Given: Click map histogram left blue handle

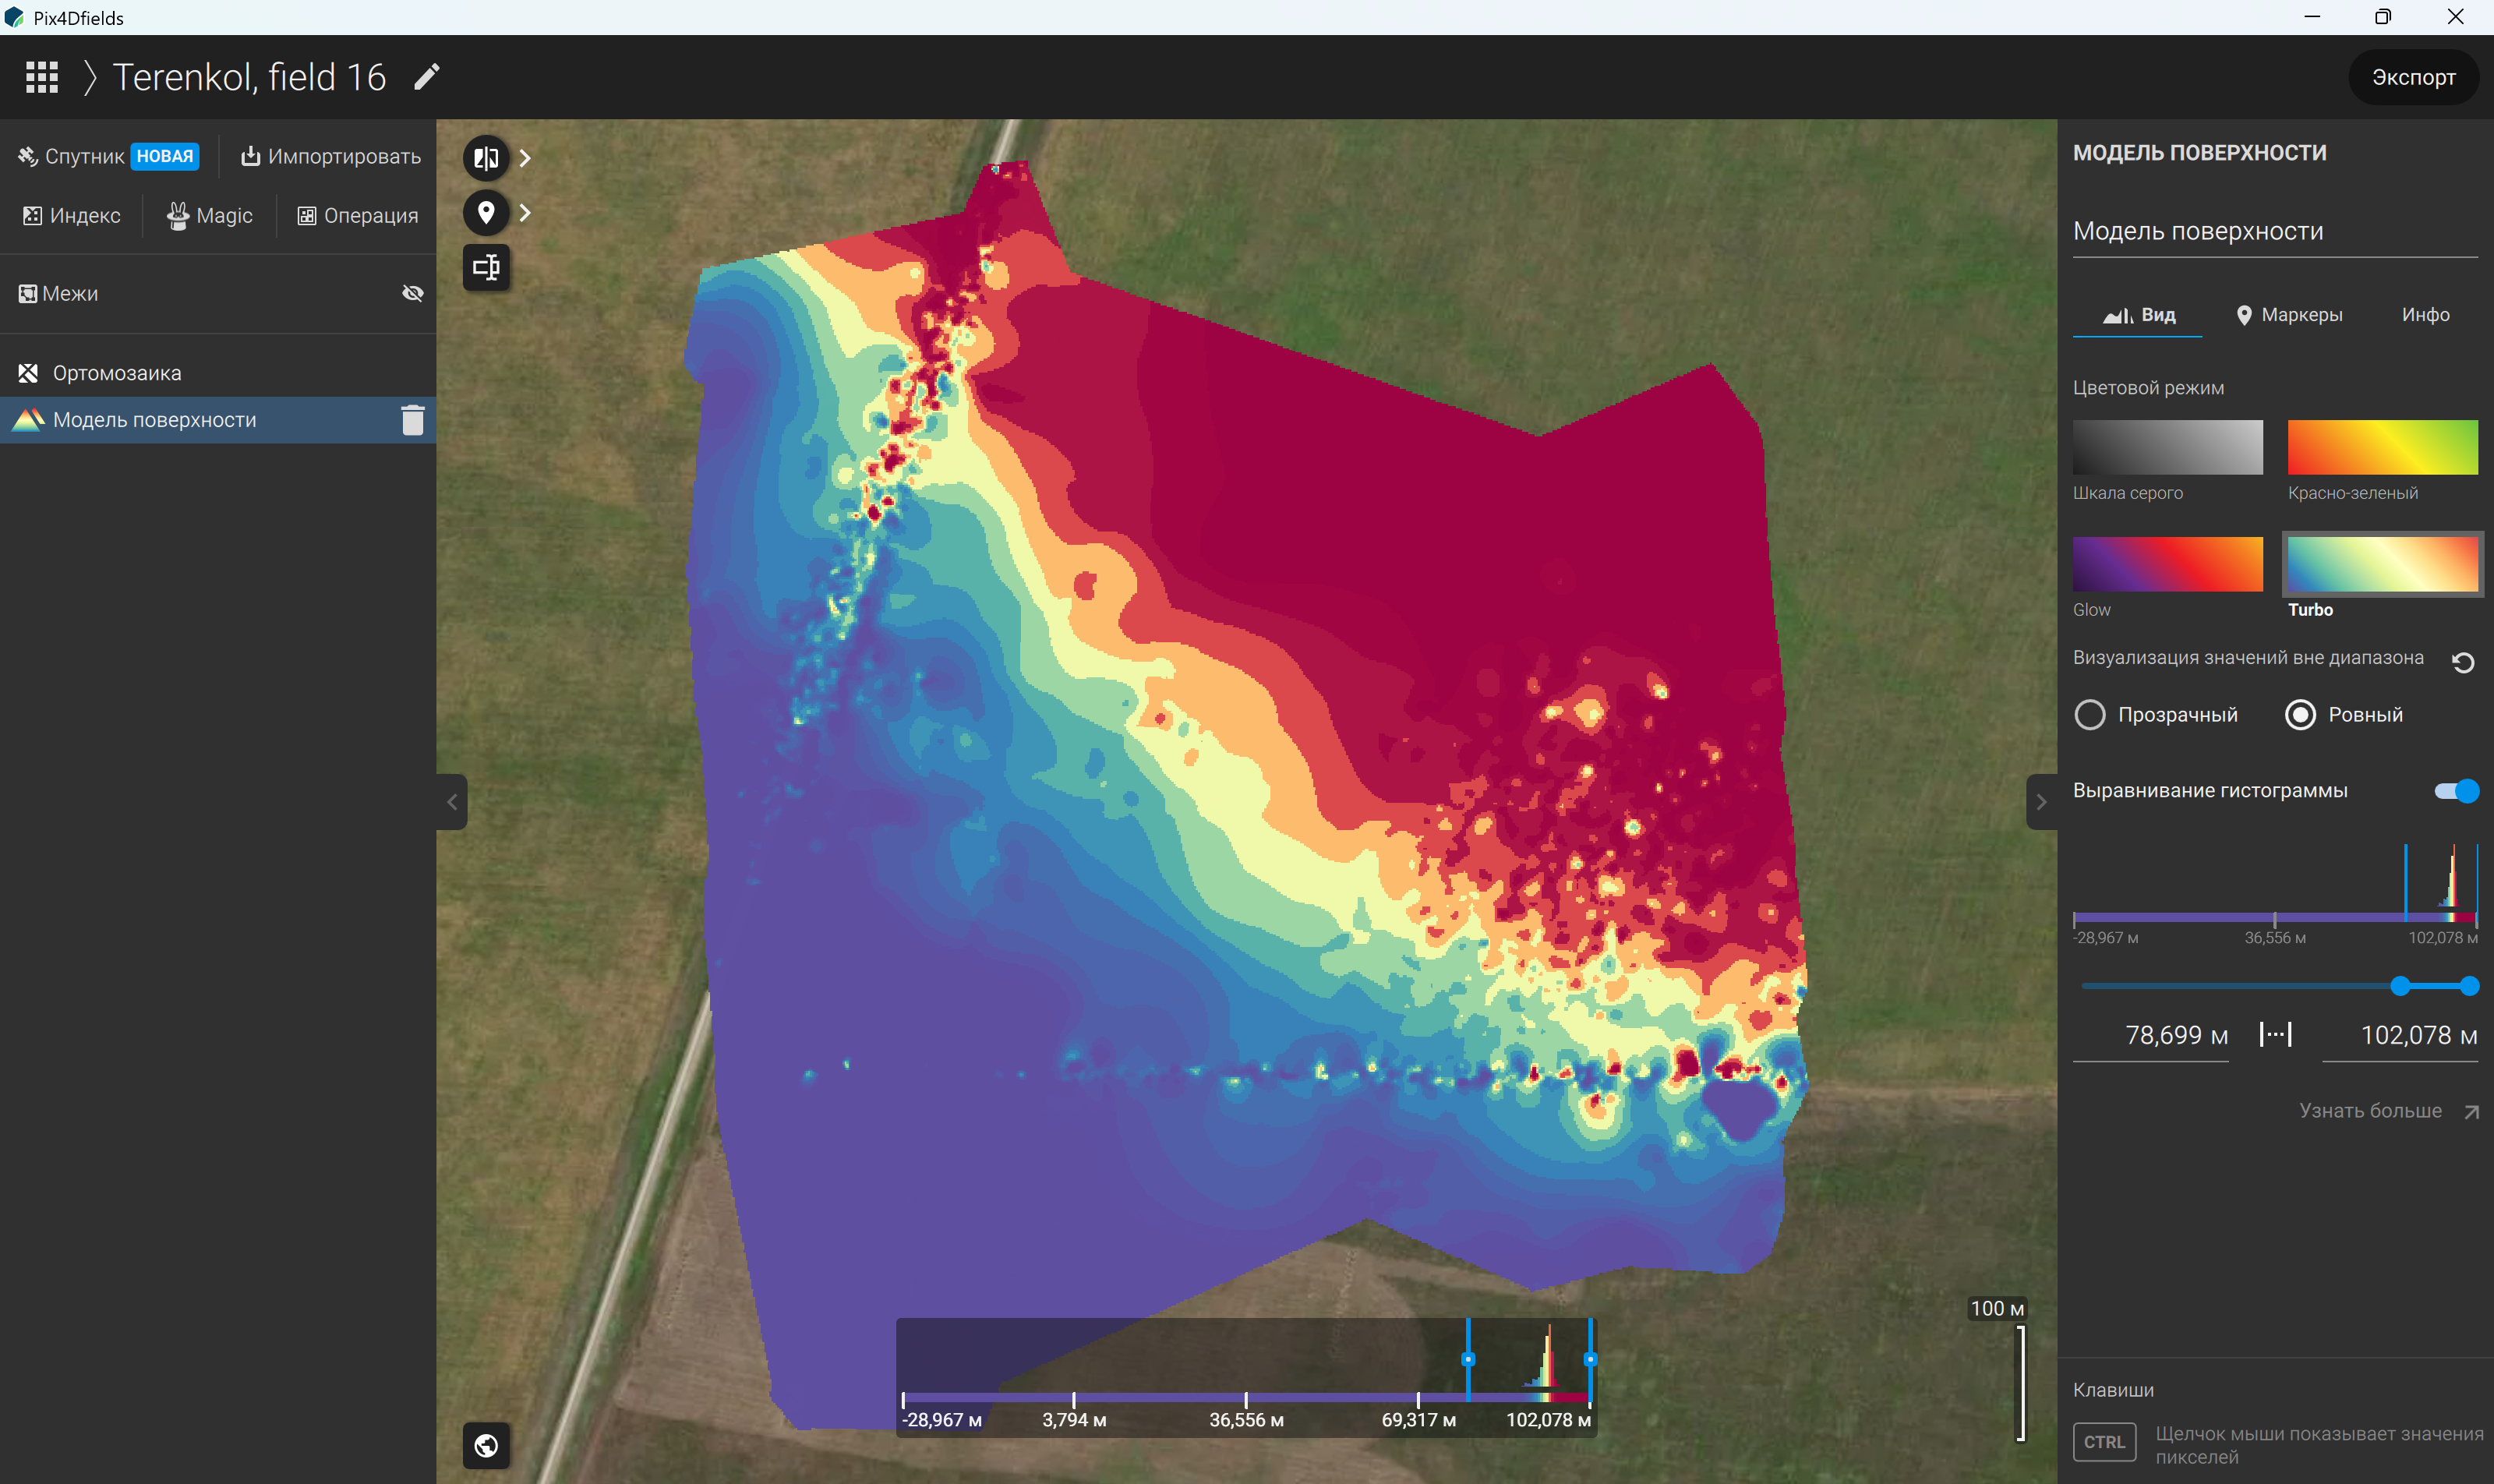Looking at the screenshot, I should 1468,1359.
